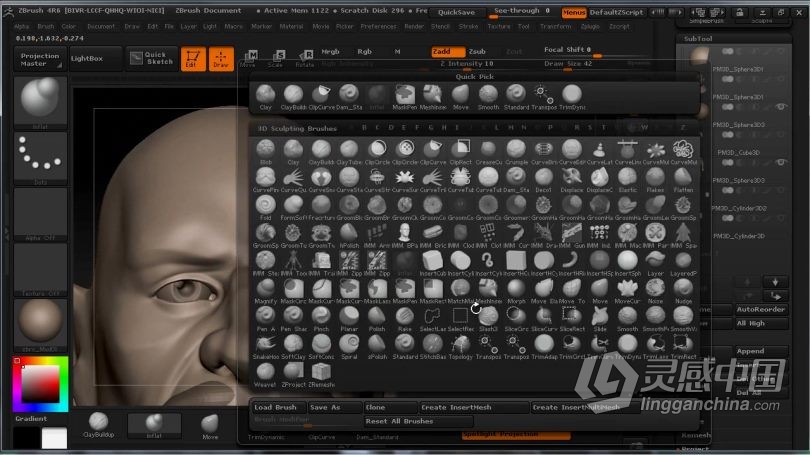The image size is (810, 455).
Task: Choose the ZProject brush
Action: (293, 375)
